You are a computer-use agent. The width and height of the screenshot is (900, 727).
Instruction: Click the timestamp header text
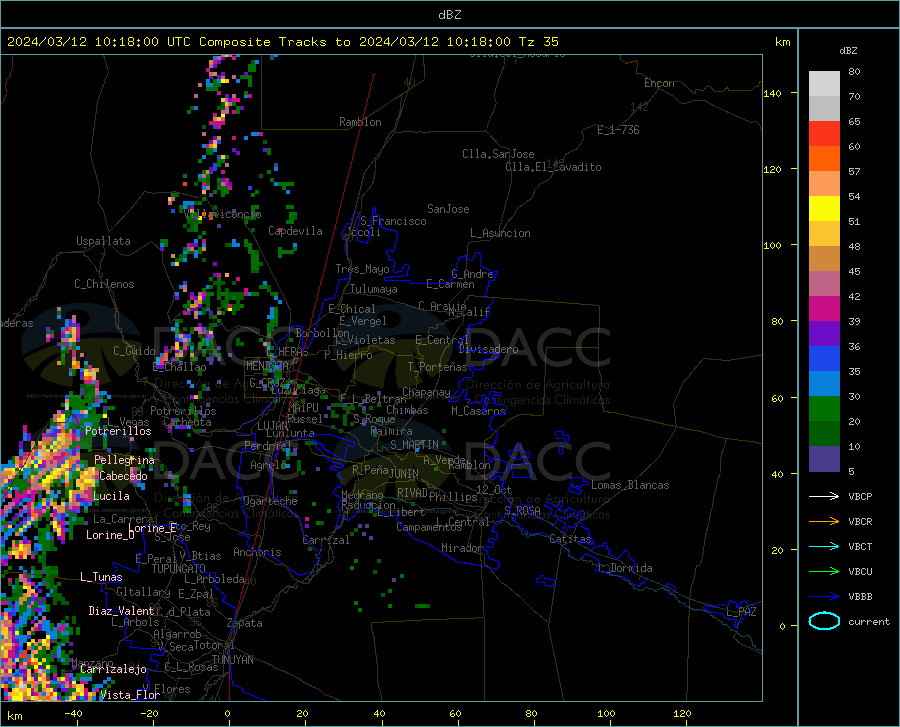click(282, 42)
